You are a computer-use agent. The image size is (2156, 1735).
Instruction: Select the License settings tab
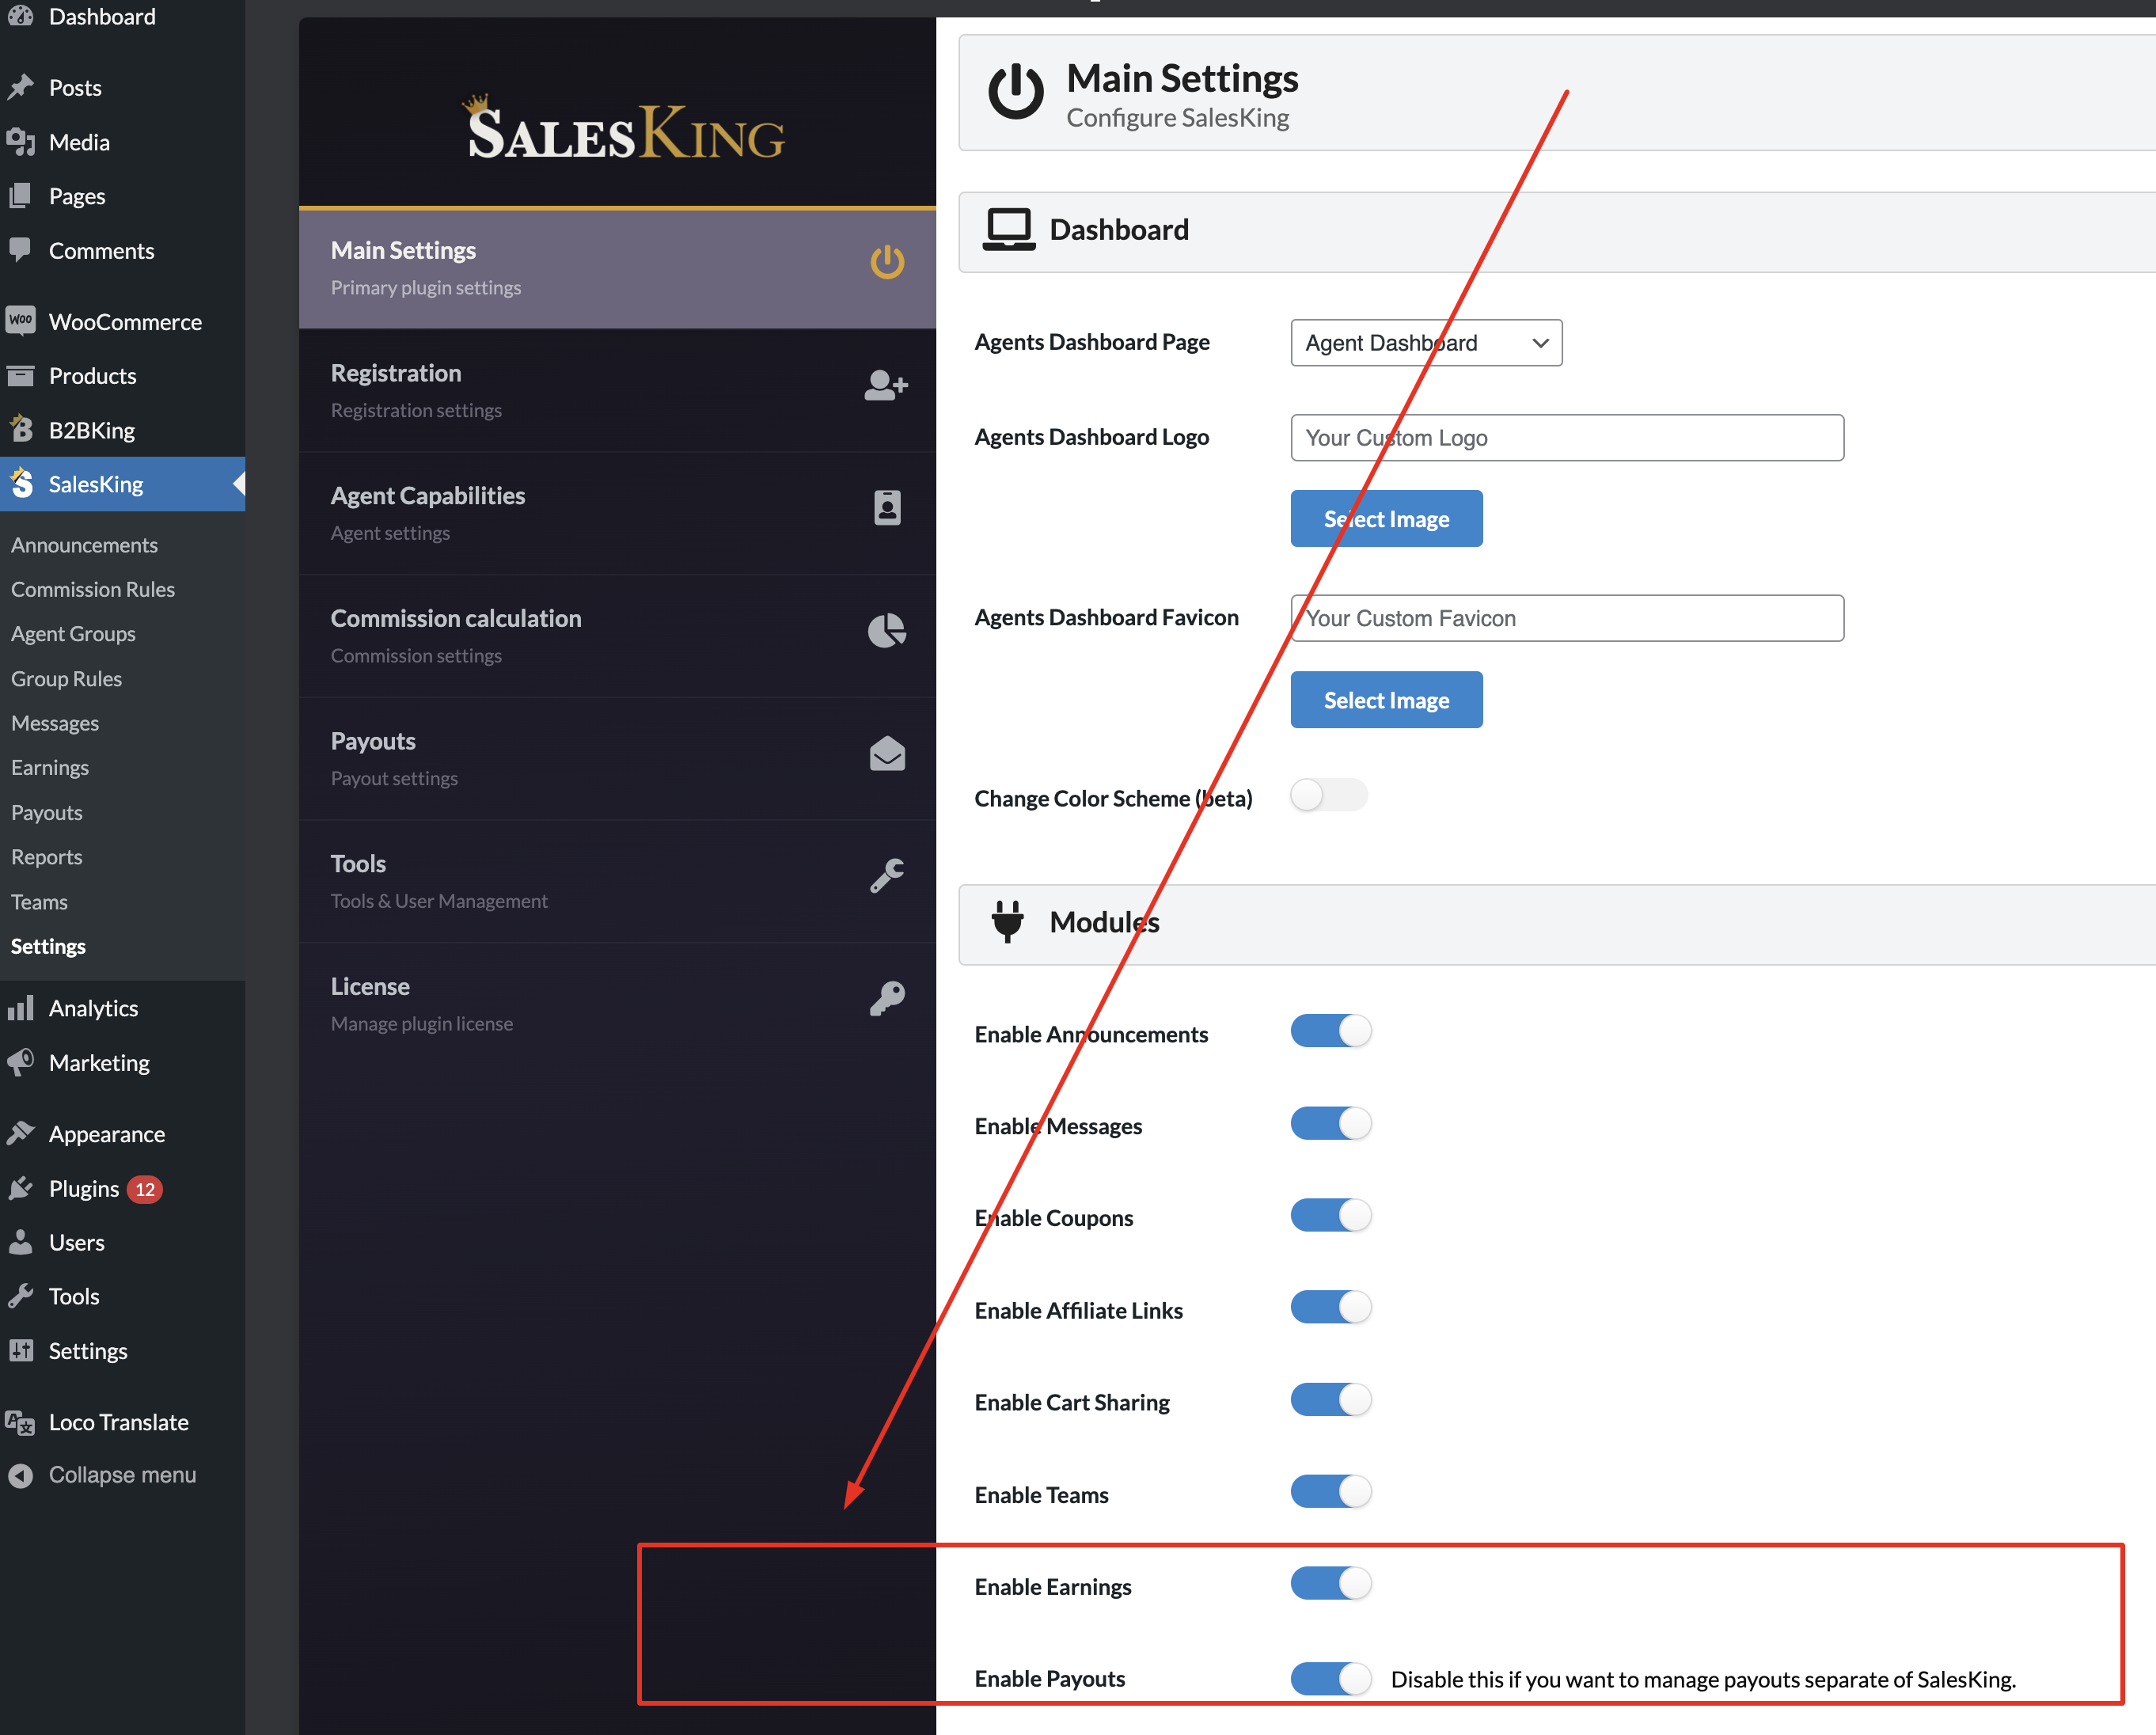617,1004
